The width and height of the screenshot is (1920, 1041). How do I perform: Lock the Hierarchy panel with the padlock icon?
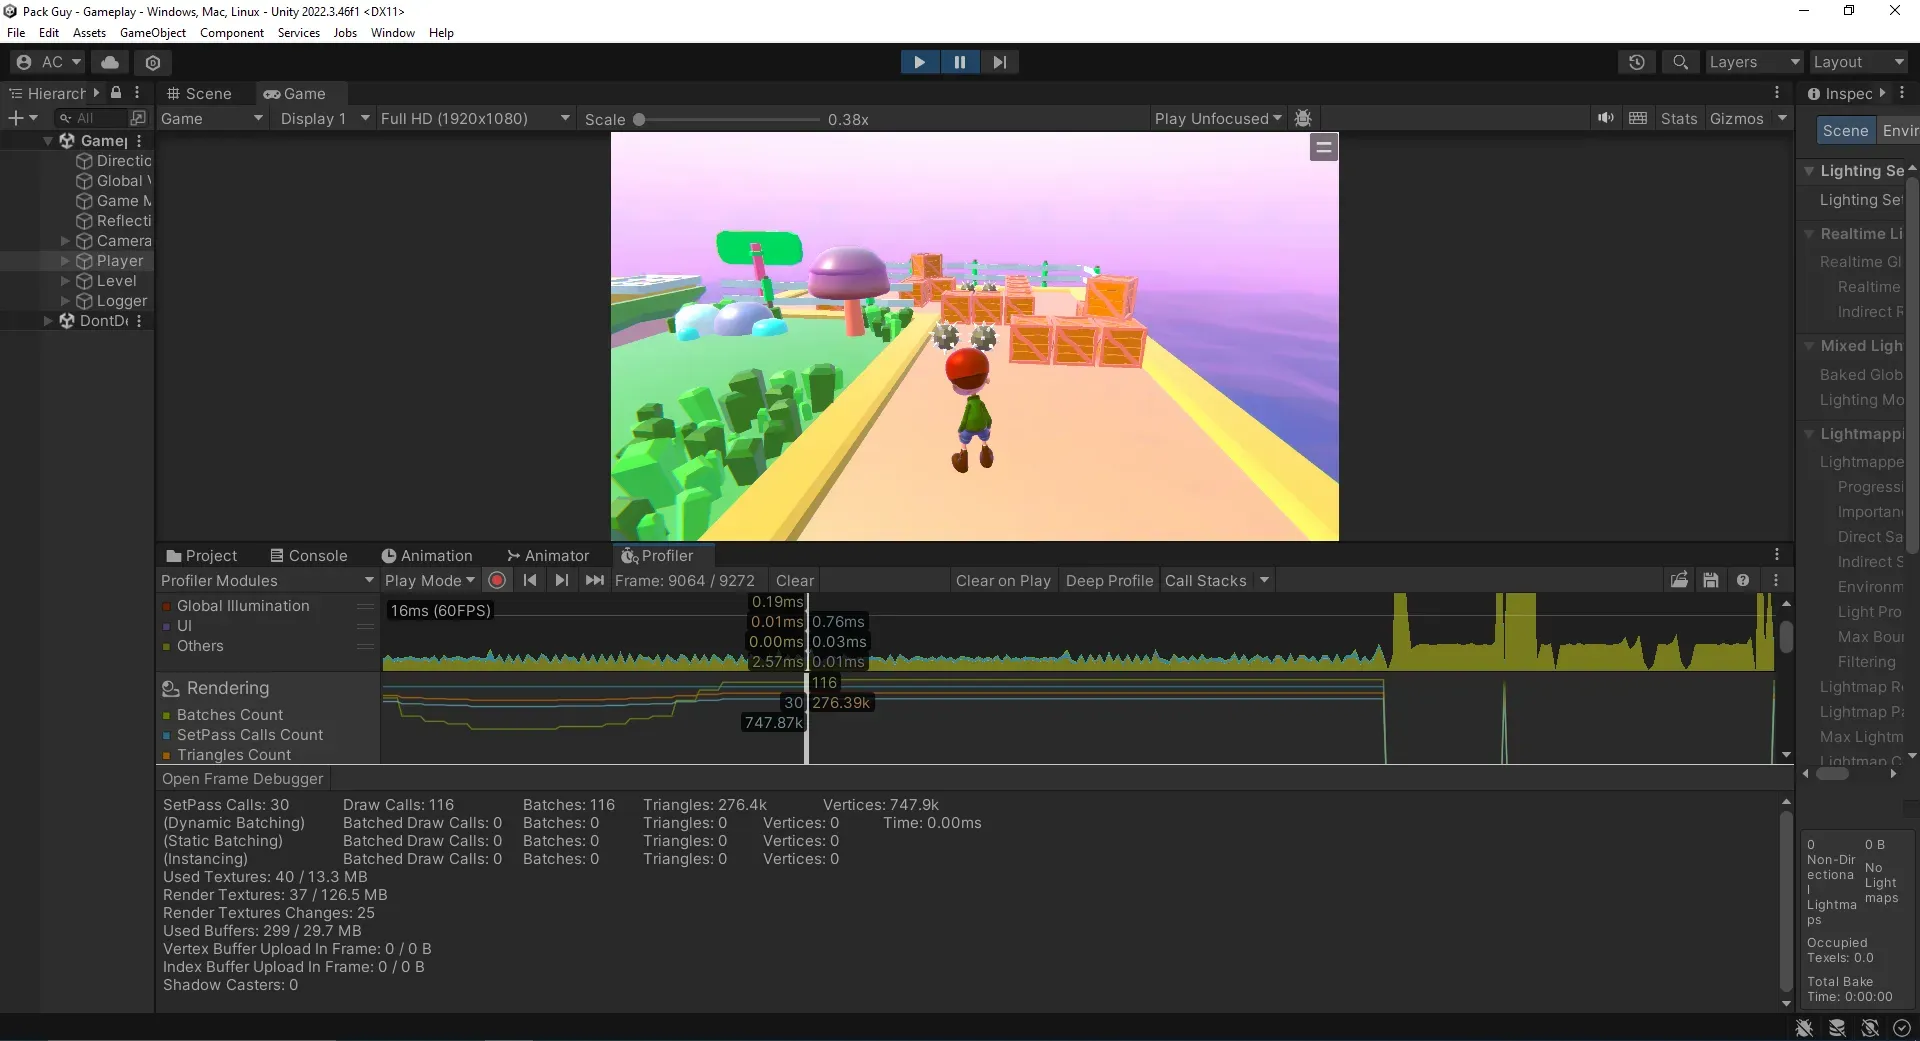pos(116,93)
